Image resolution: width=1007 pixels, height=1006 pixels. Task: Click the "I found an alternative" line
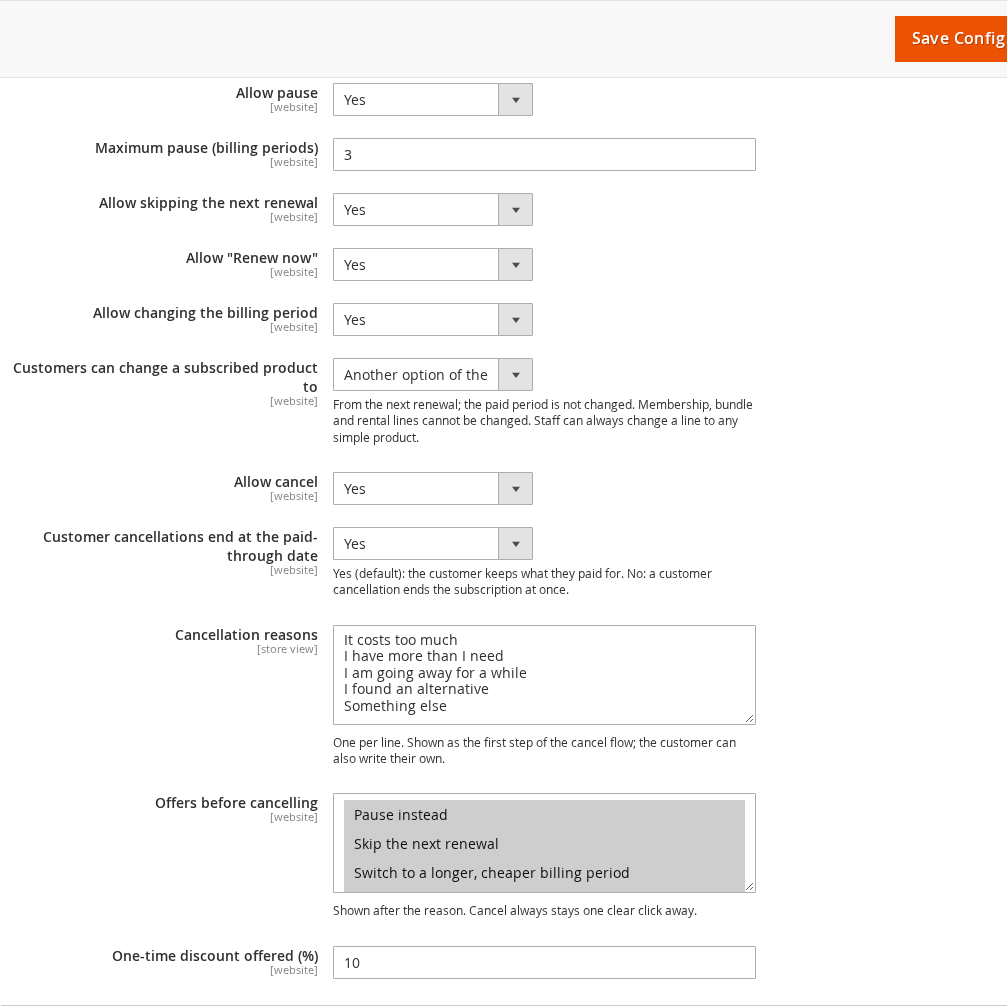[x=416, y=689]
